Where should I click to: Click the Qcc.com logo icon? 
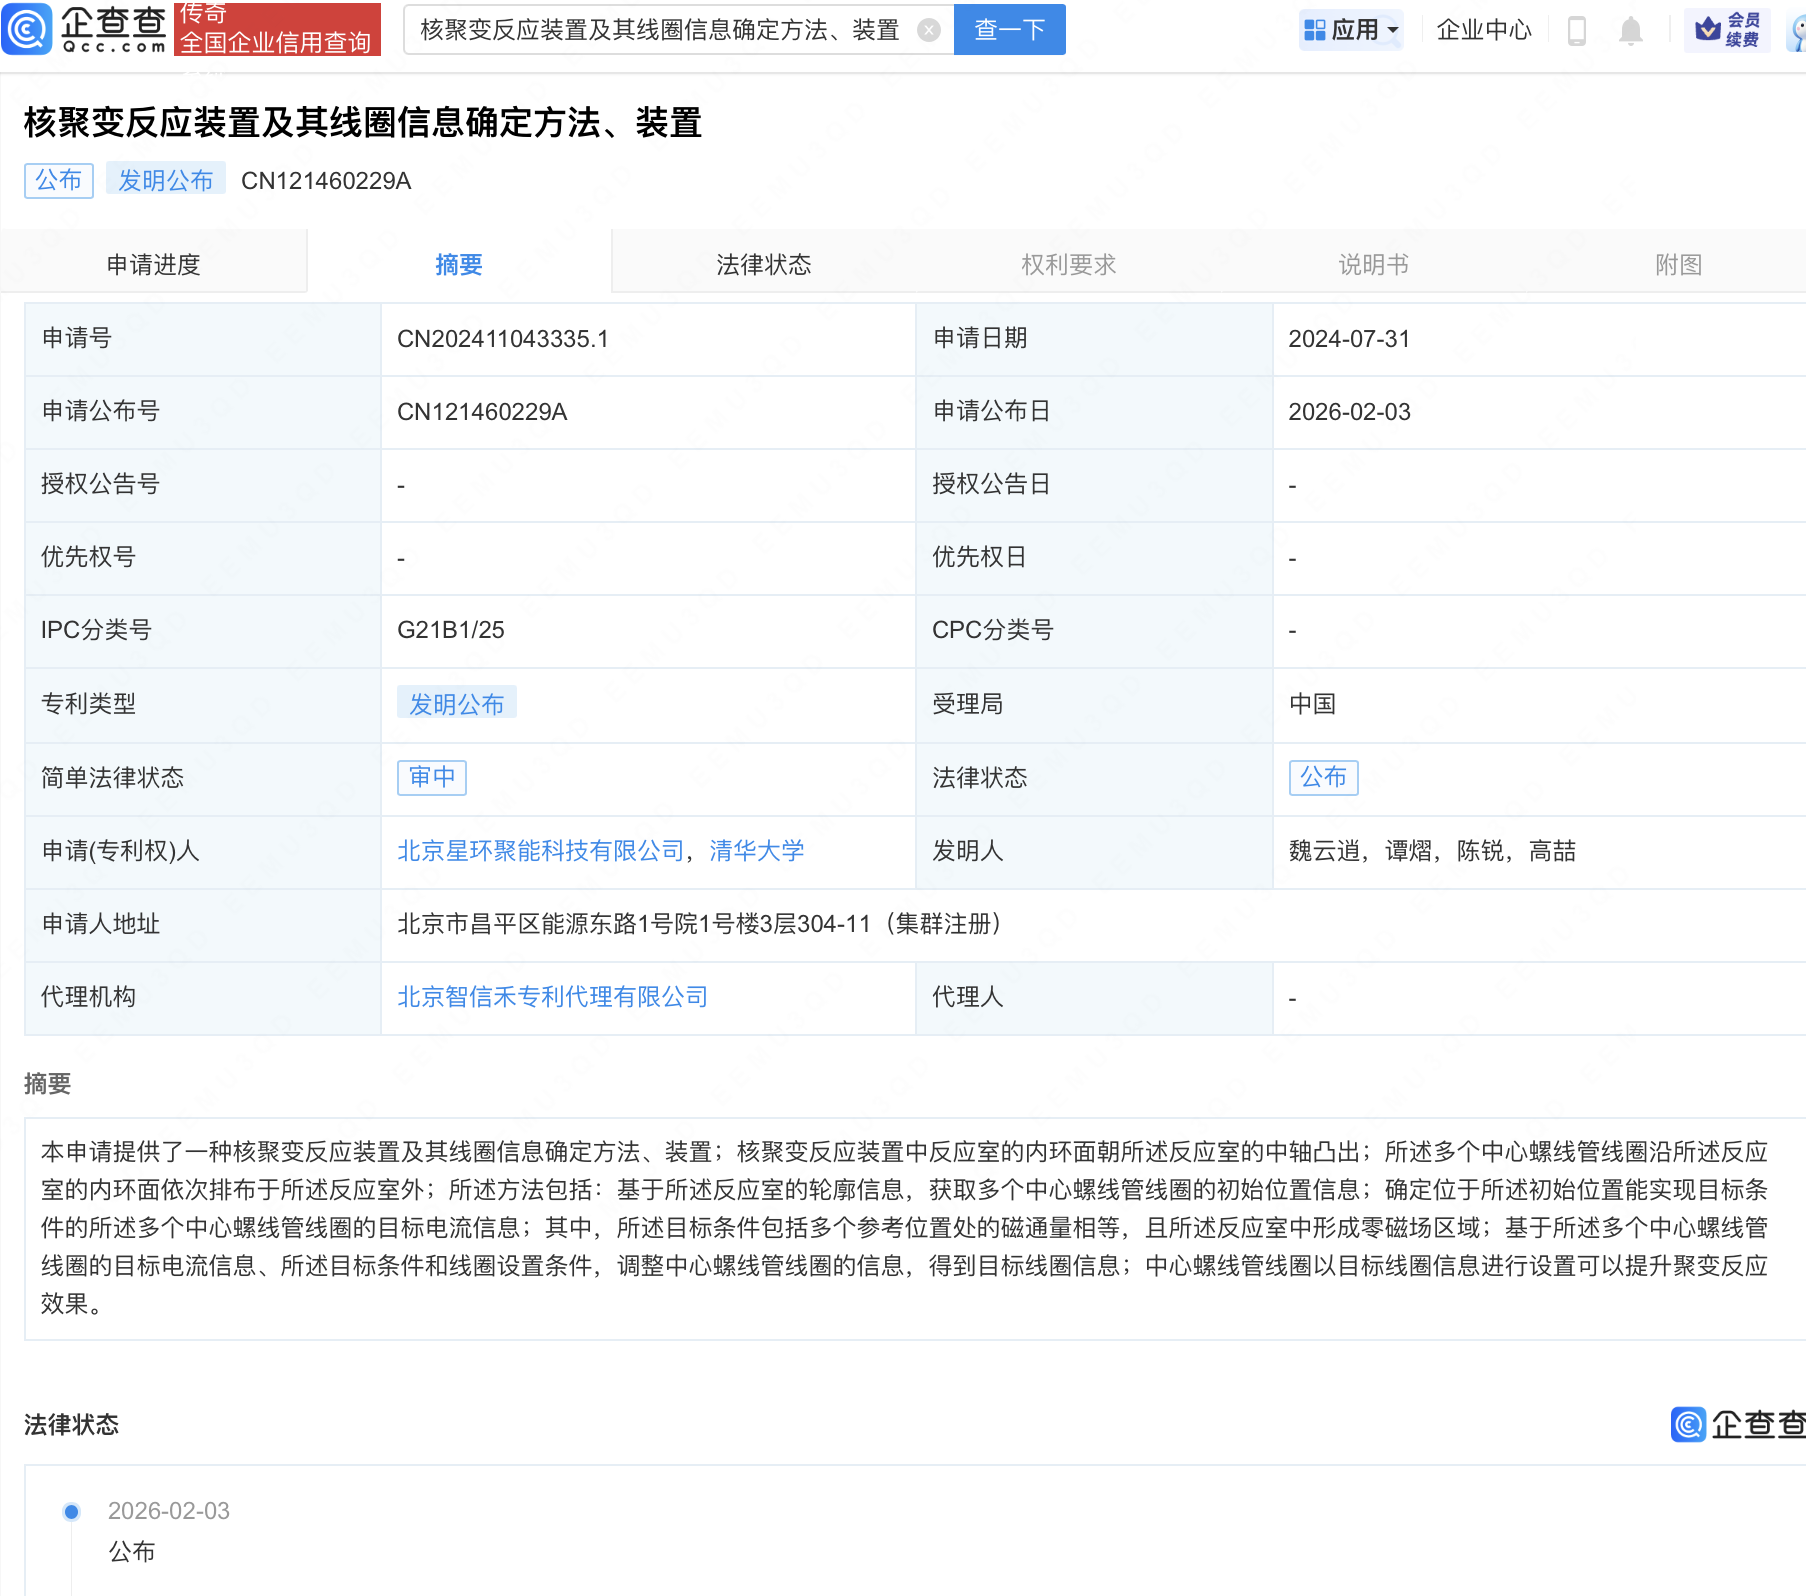pos(27,29)
